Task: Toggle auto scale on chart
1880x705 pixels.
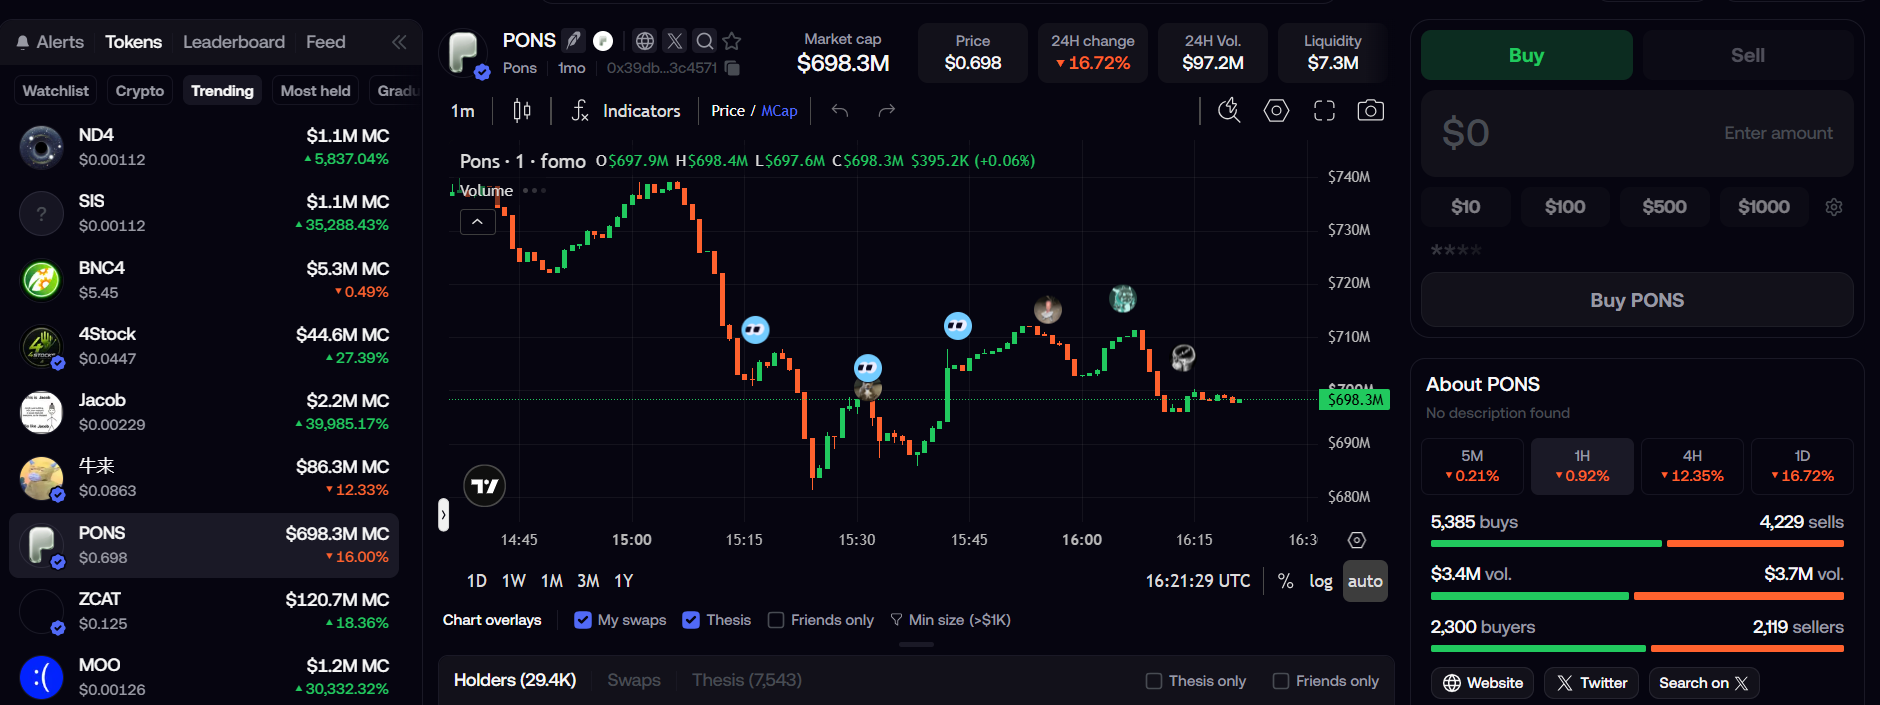Action: click(1365, 581)
